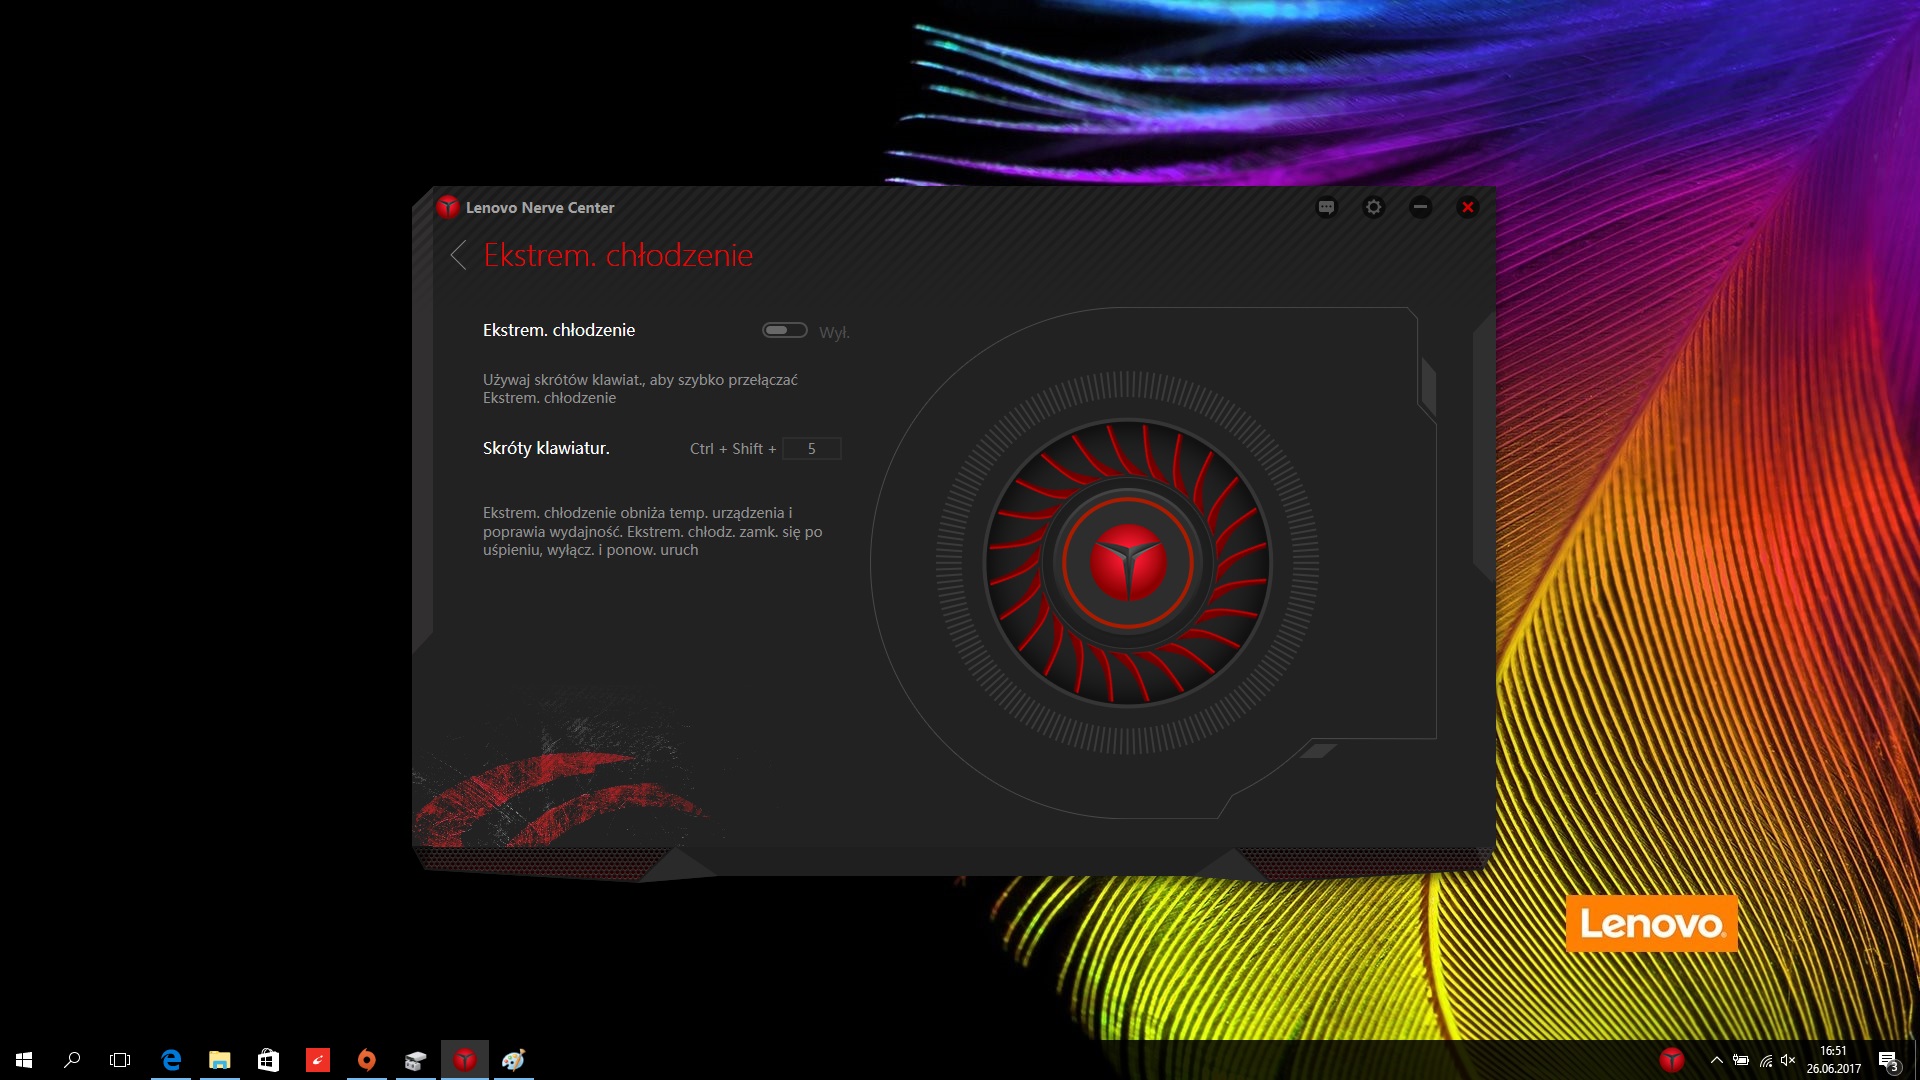This screenshot has height=1080, width=1920.
Task: Open the red square app on taskbar
Action: click(x=318, y=1060)
